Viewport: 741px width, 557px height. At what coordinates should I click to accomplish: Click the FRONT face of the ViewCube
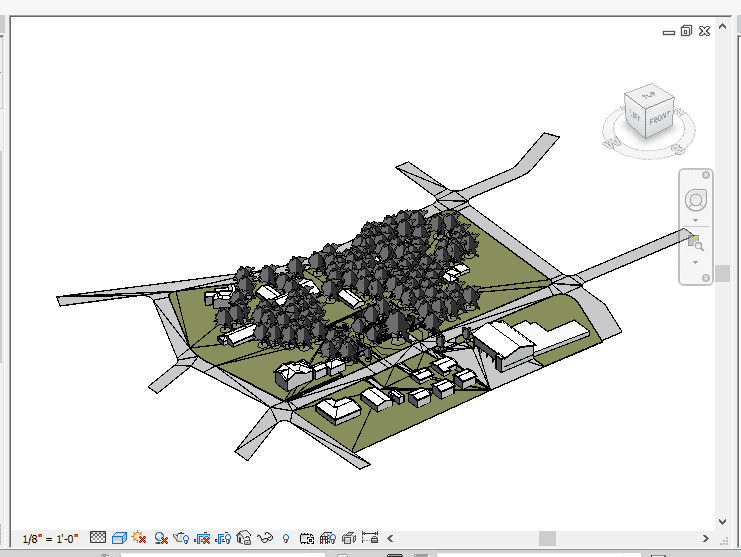pos(658,120)
